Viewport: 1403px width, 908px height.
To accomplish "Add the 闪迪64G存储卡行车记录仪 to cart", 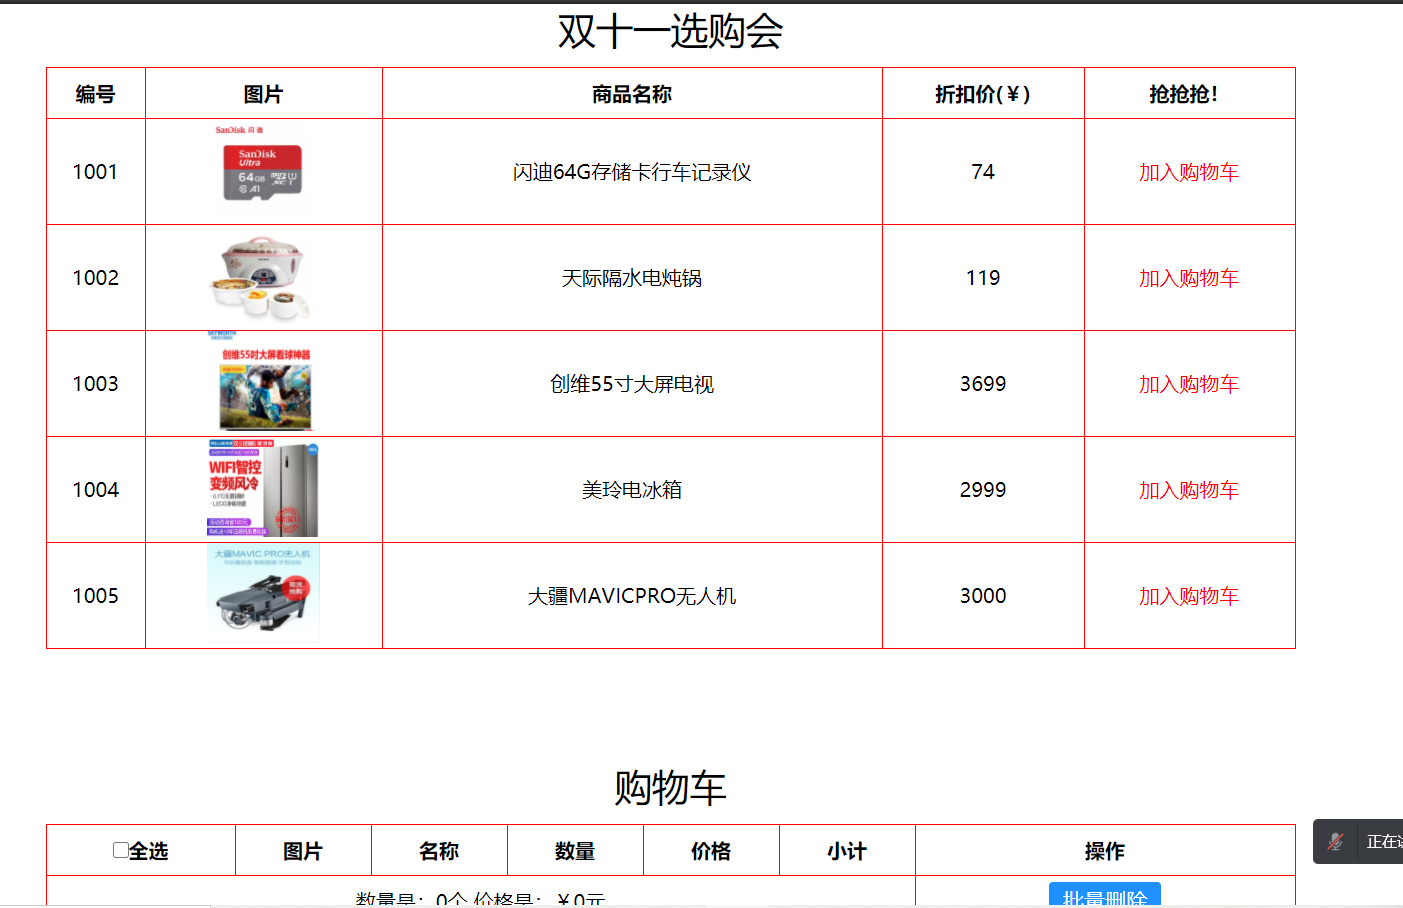I will click(x=1189, y=171).
